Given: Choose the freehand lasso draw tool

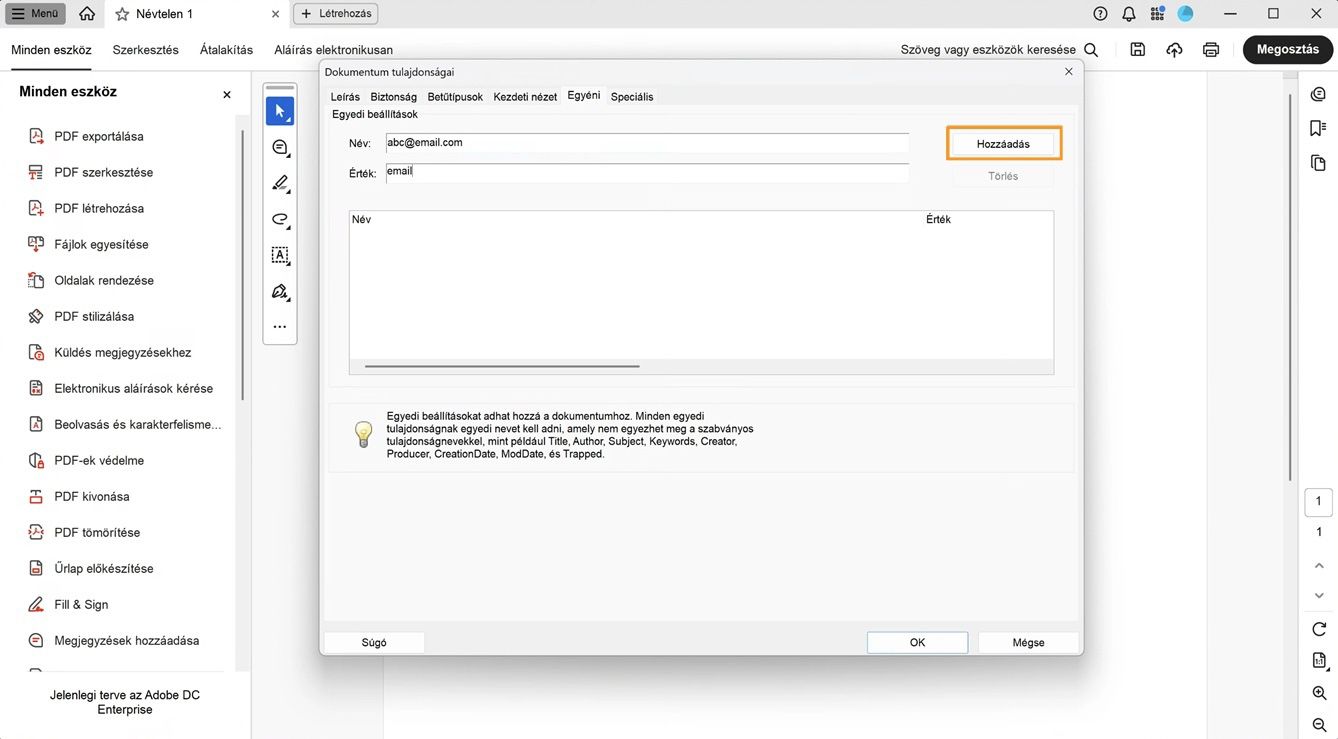Looking at the screenshot, I should (x=280, y=219).
